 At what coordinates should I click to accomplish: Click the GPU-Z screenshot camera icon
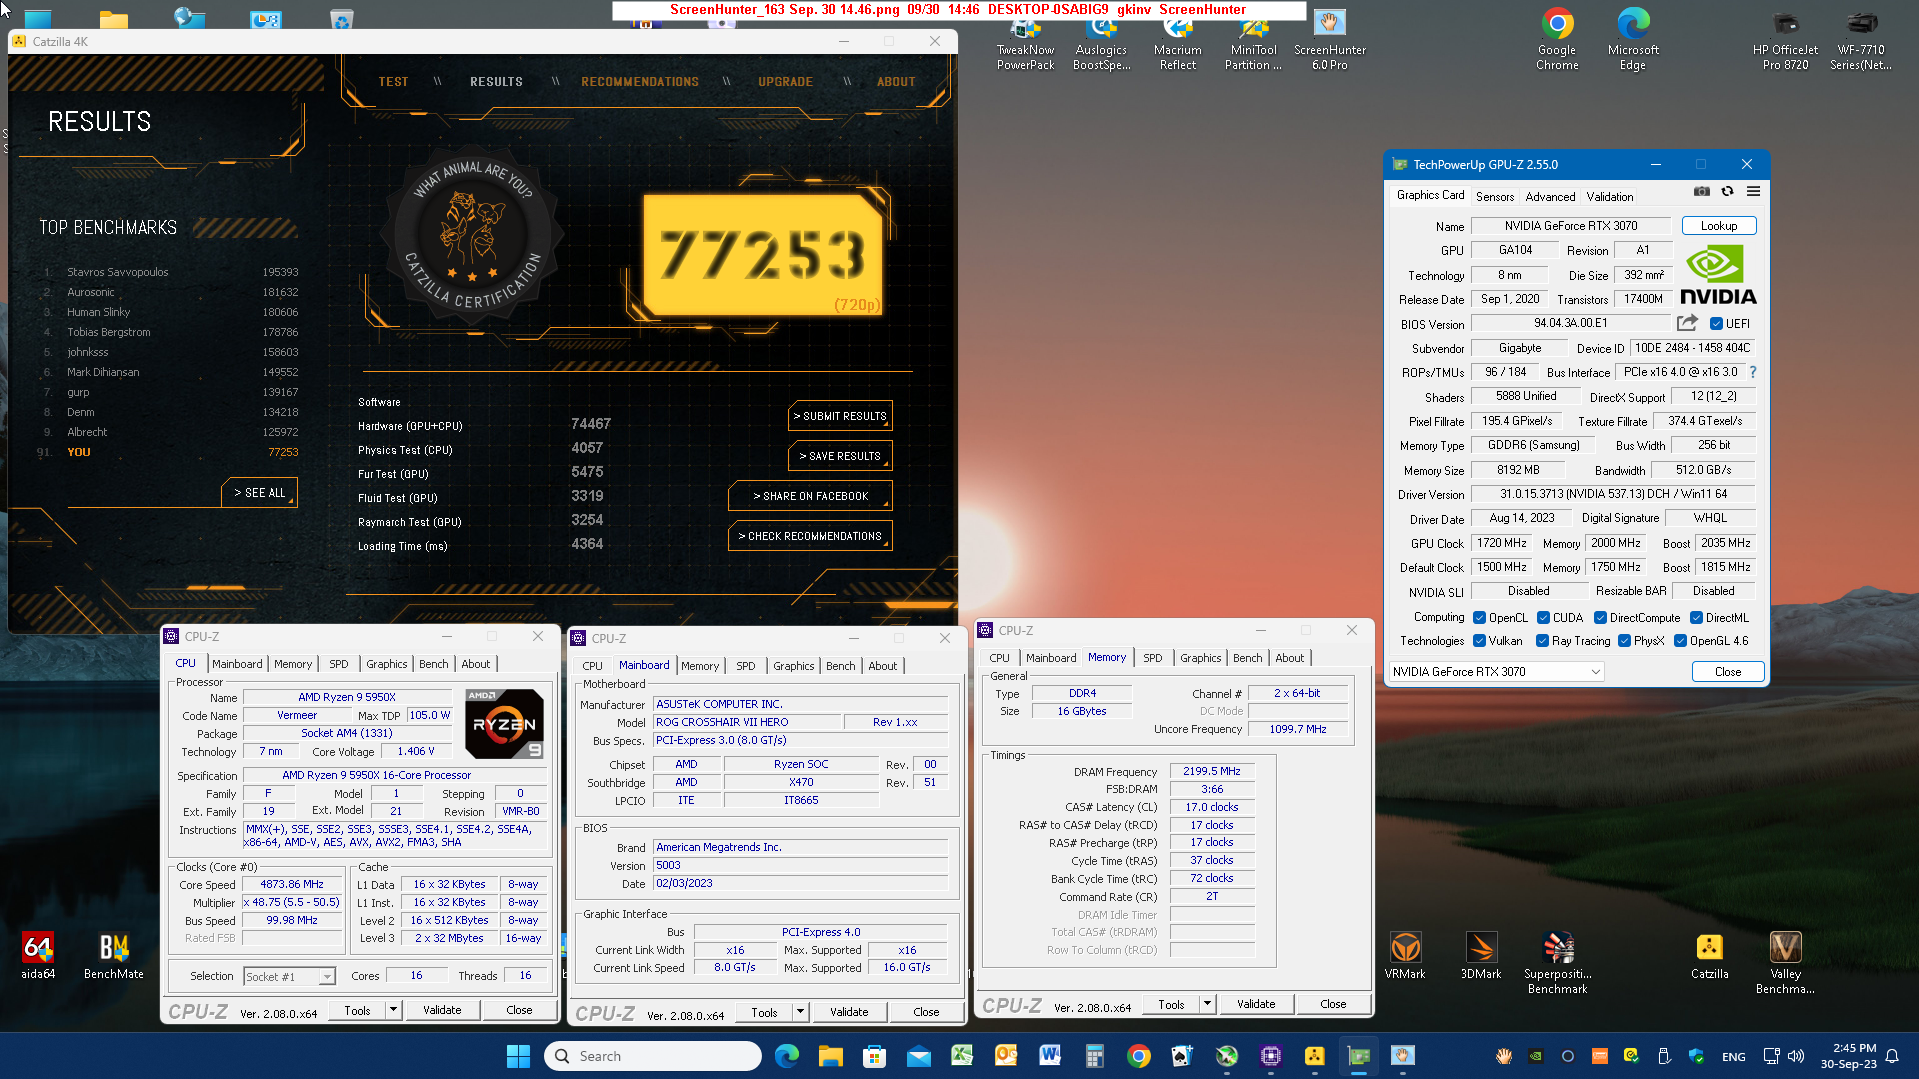(1702, 192)
